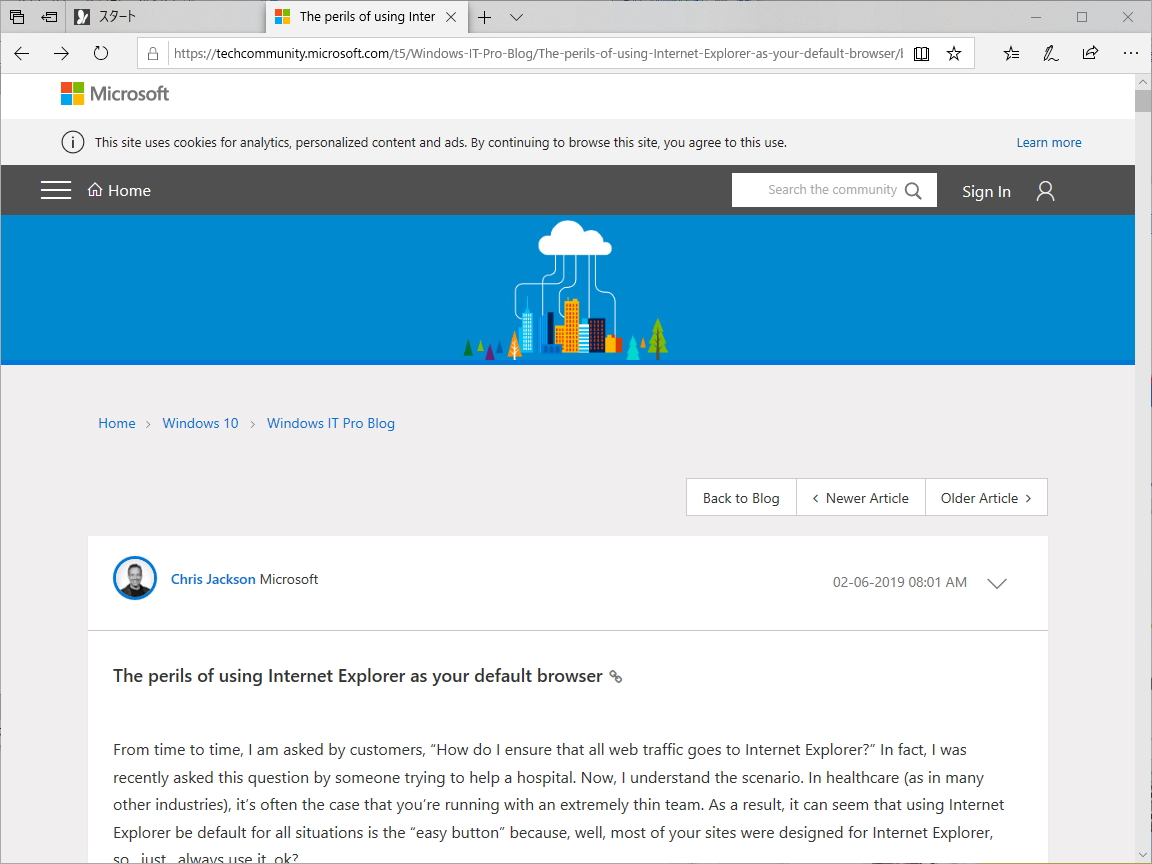Open the Learn more cookies link
1152x864 pixels.
(x=1048, y=142)
